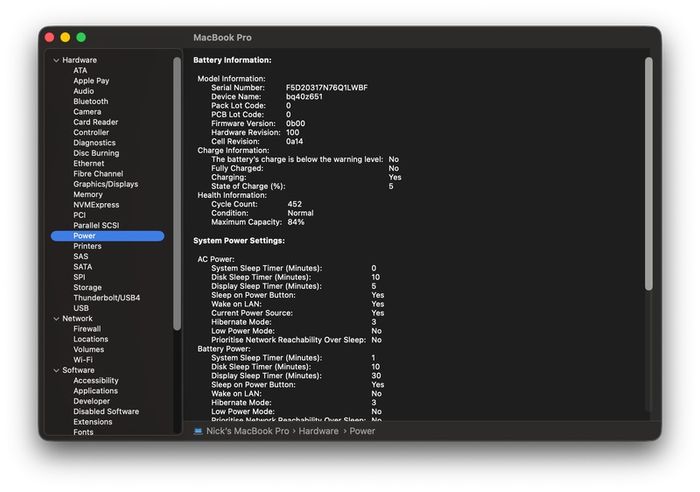Collapse the Software section chevron
The height and width of the screenshot is (492, 700).
pos(56,371)
